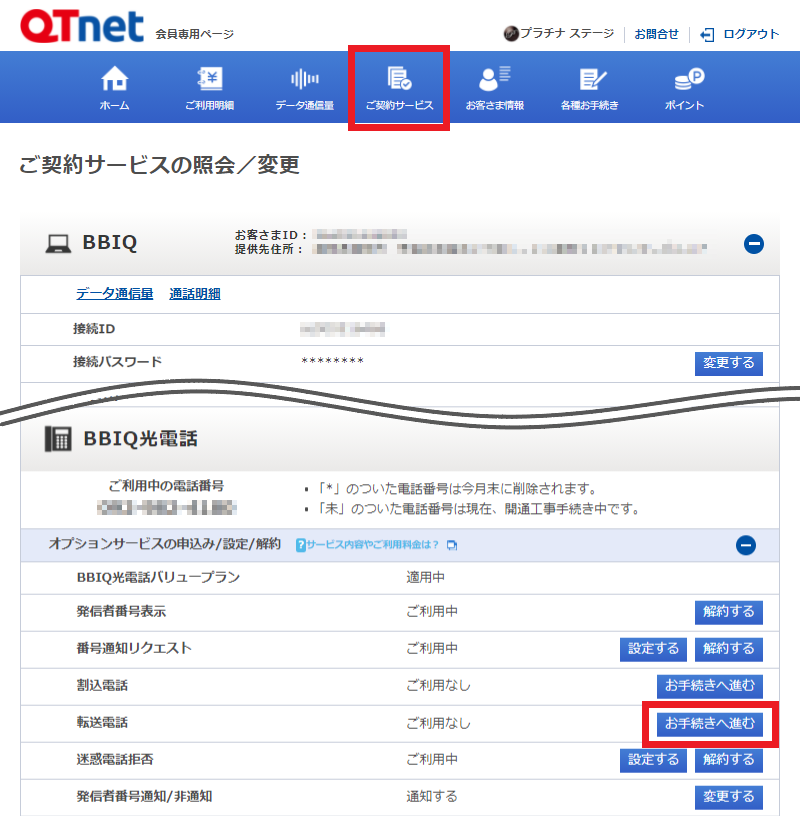Click 解約する for 迷惑電話拒否
Screen dimensions: 800x819
pyautogui.click(x=728, y=760)
